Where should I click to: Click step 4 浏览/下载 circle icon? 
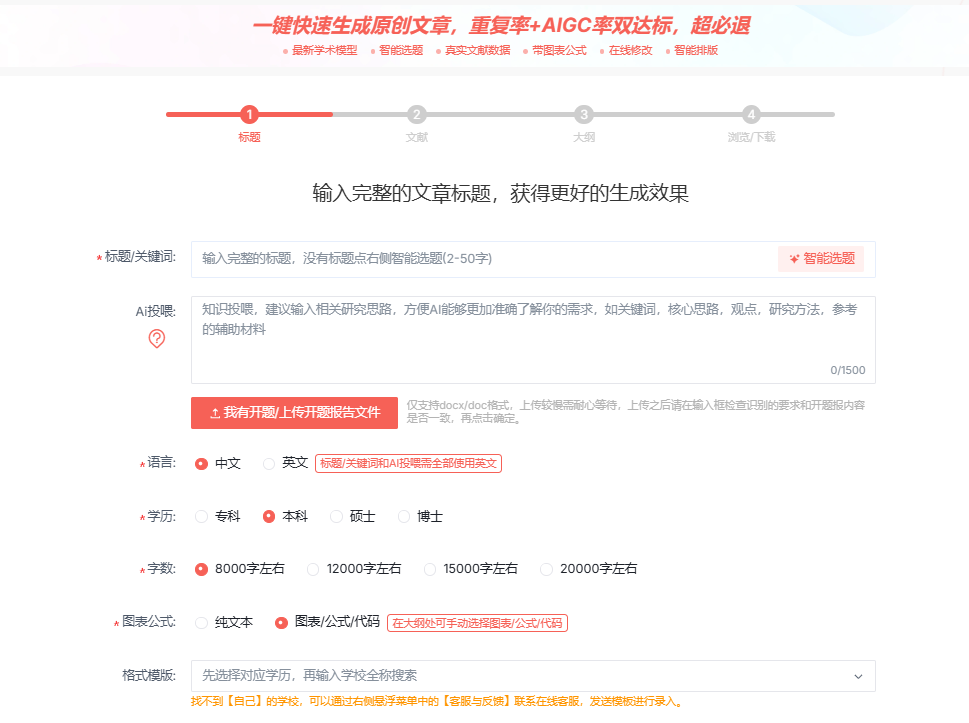pos(751,115)
